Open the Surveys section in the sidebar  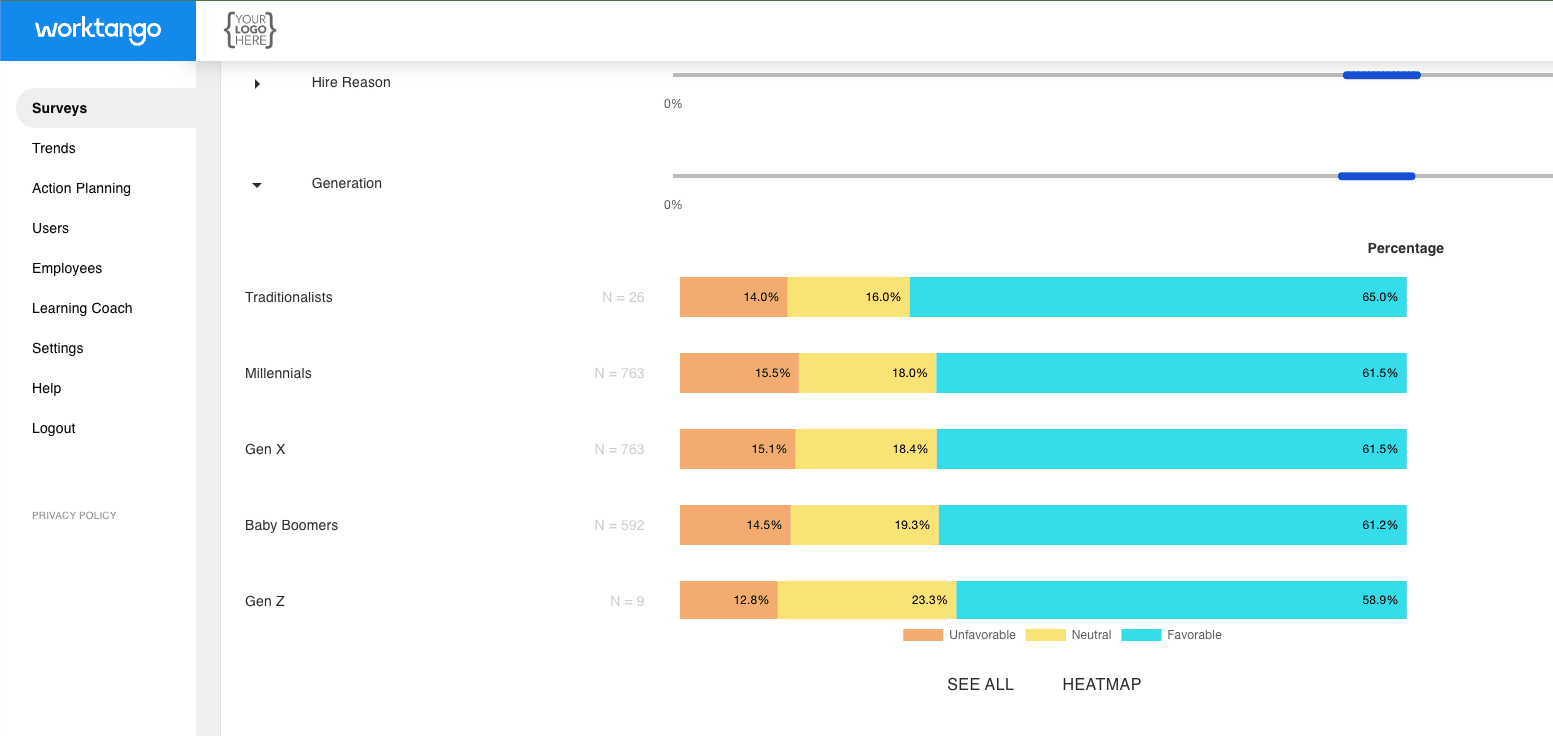59,108
